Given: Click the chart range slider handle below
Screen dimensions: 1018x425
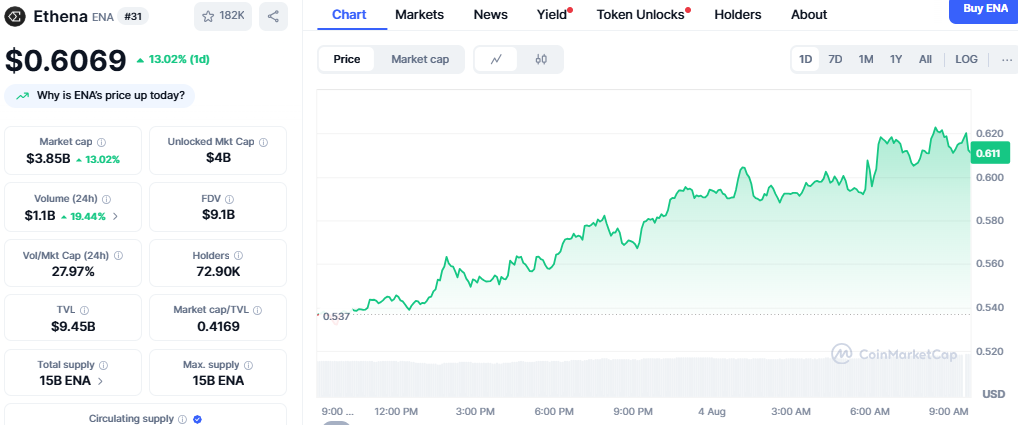Looking at the screenshot, I should (336, 422).
